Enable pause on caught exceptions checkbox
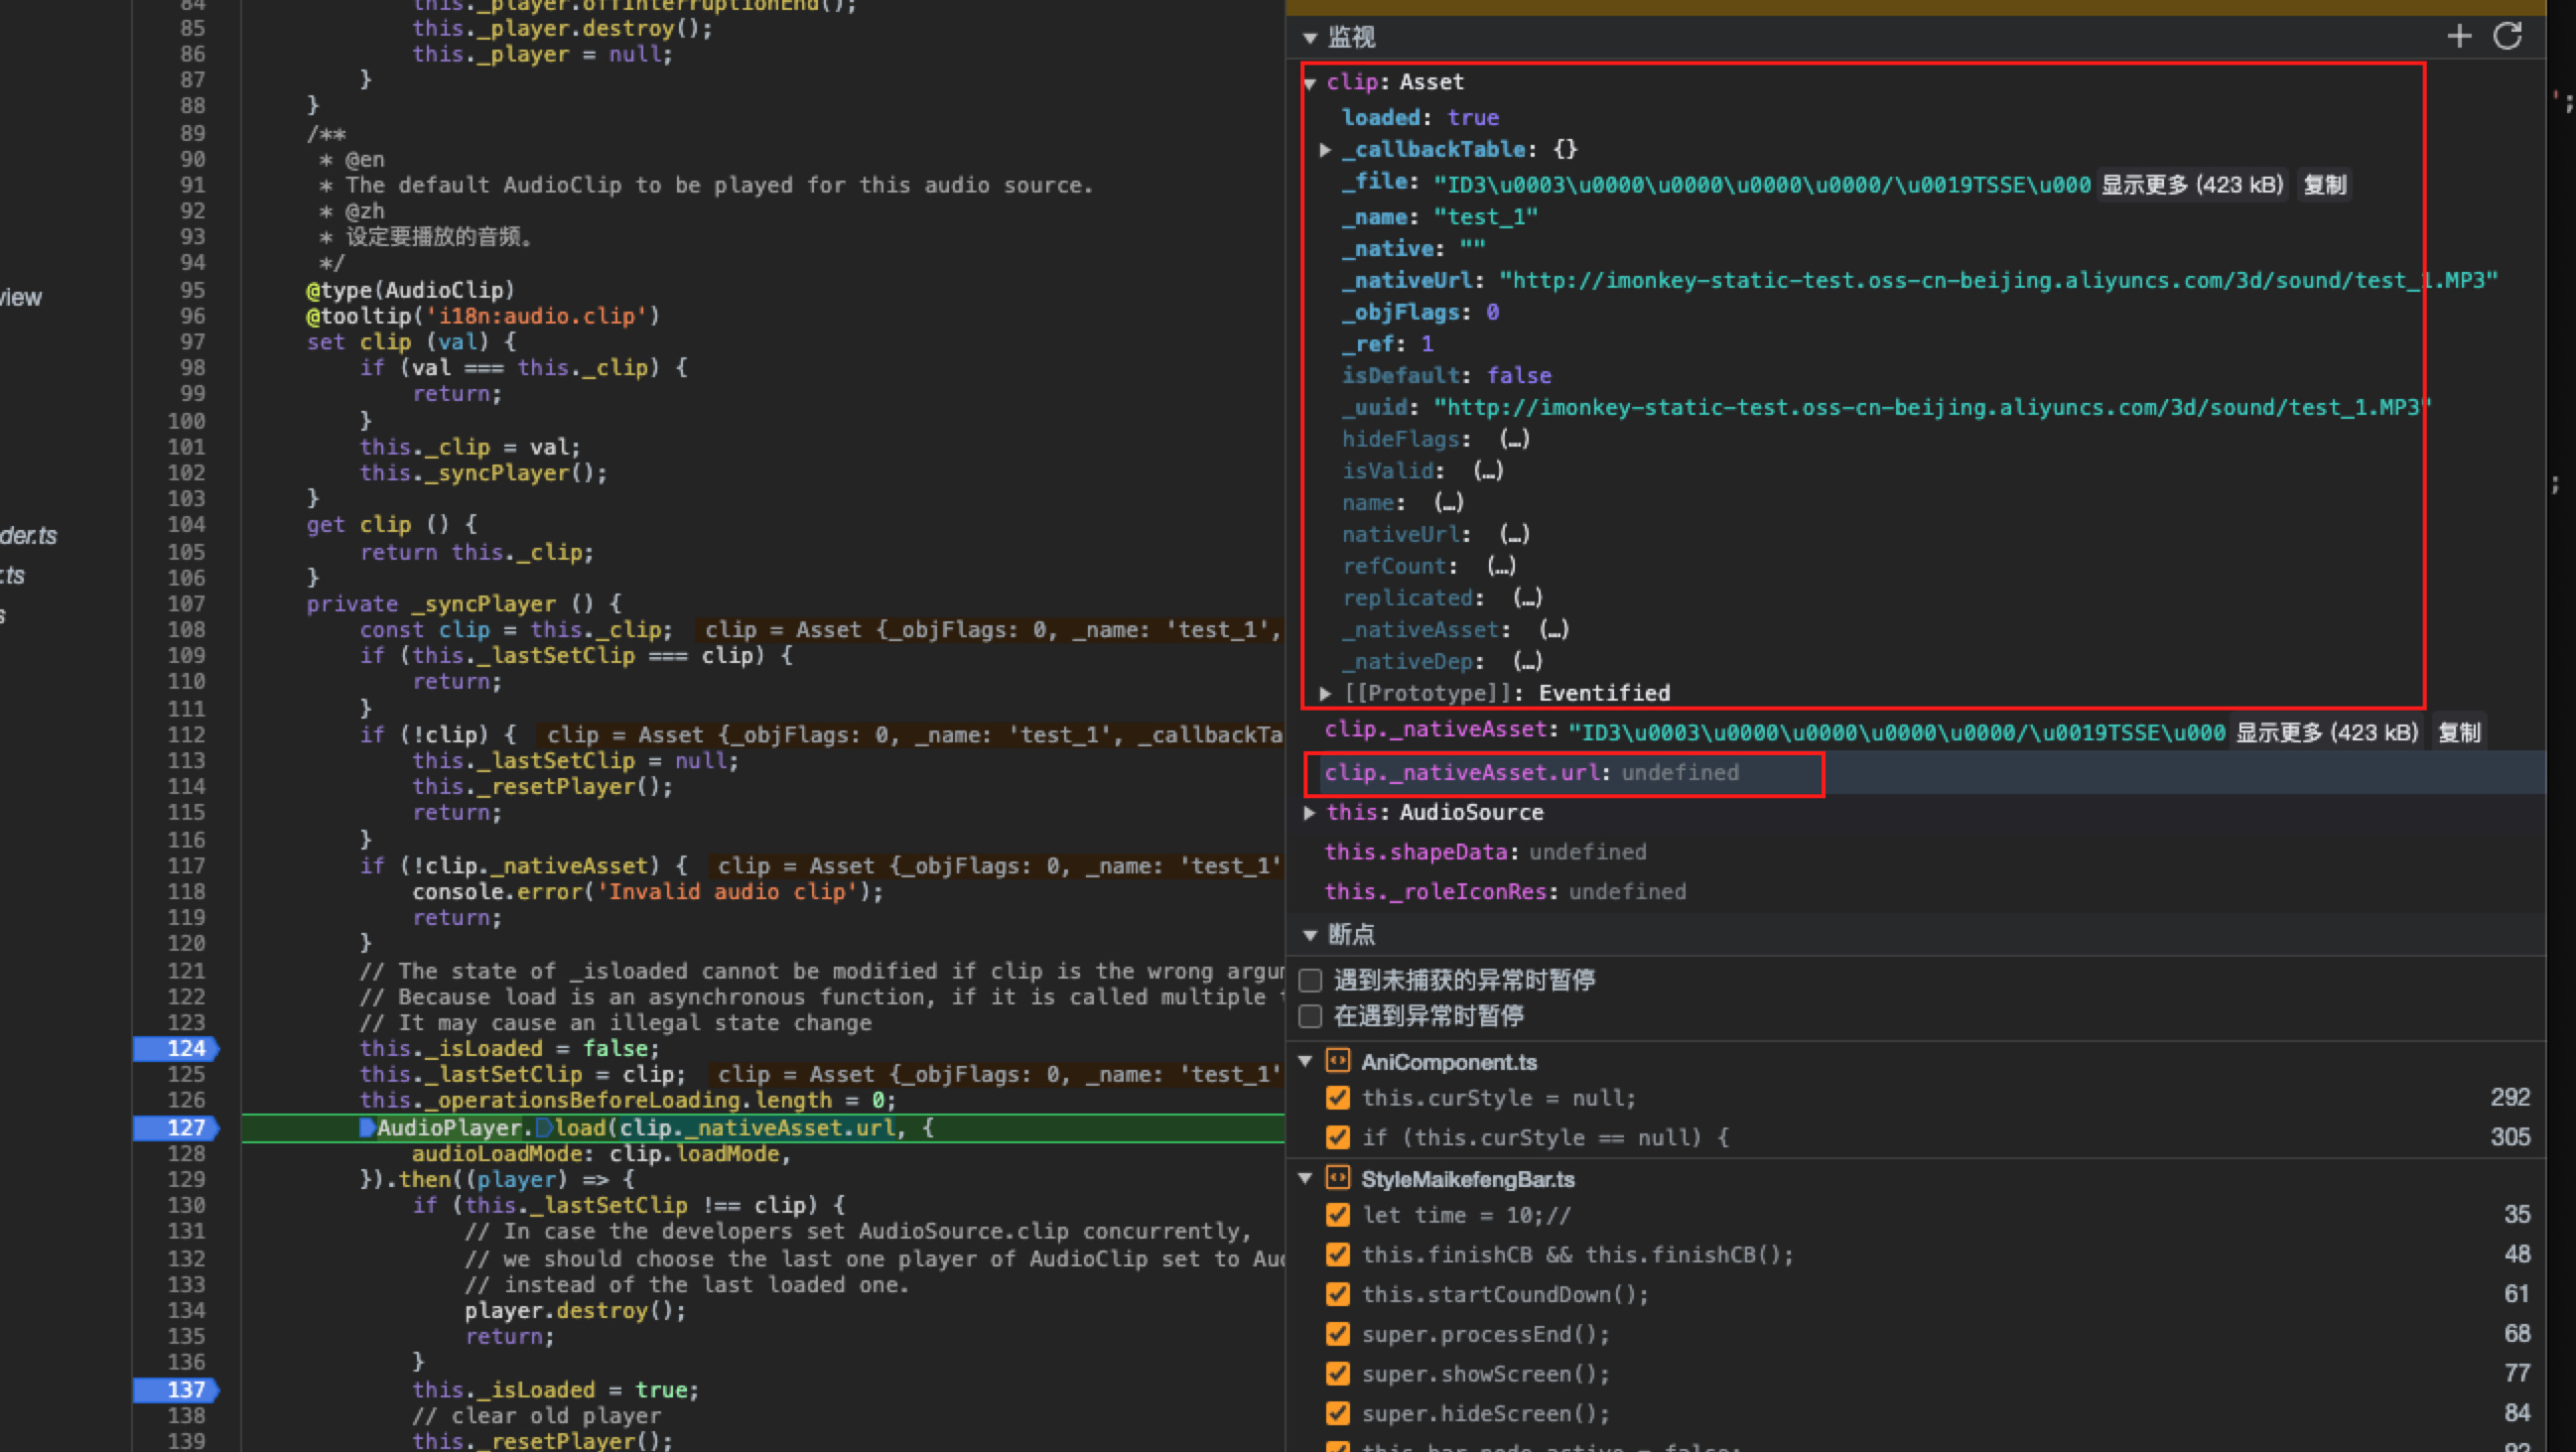Viewport: 2576px width, 1452px height. [x=1310, y=1017]
